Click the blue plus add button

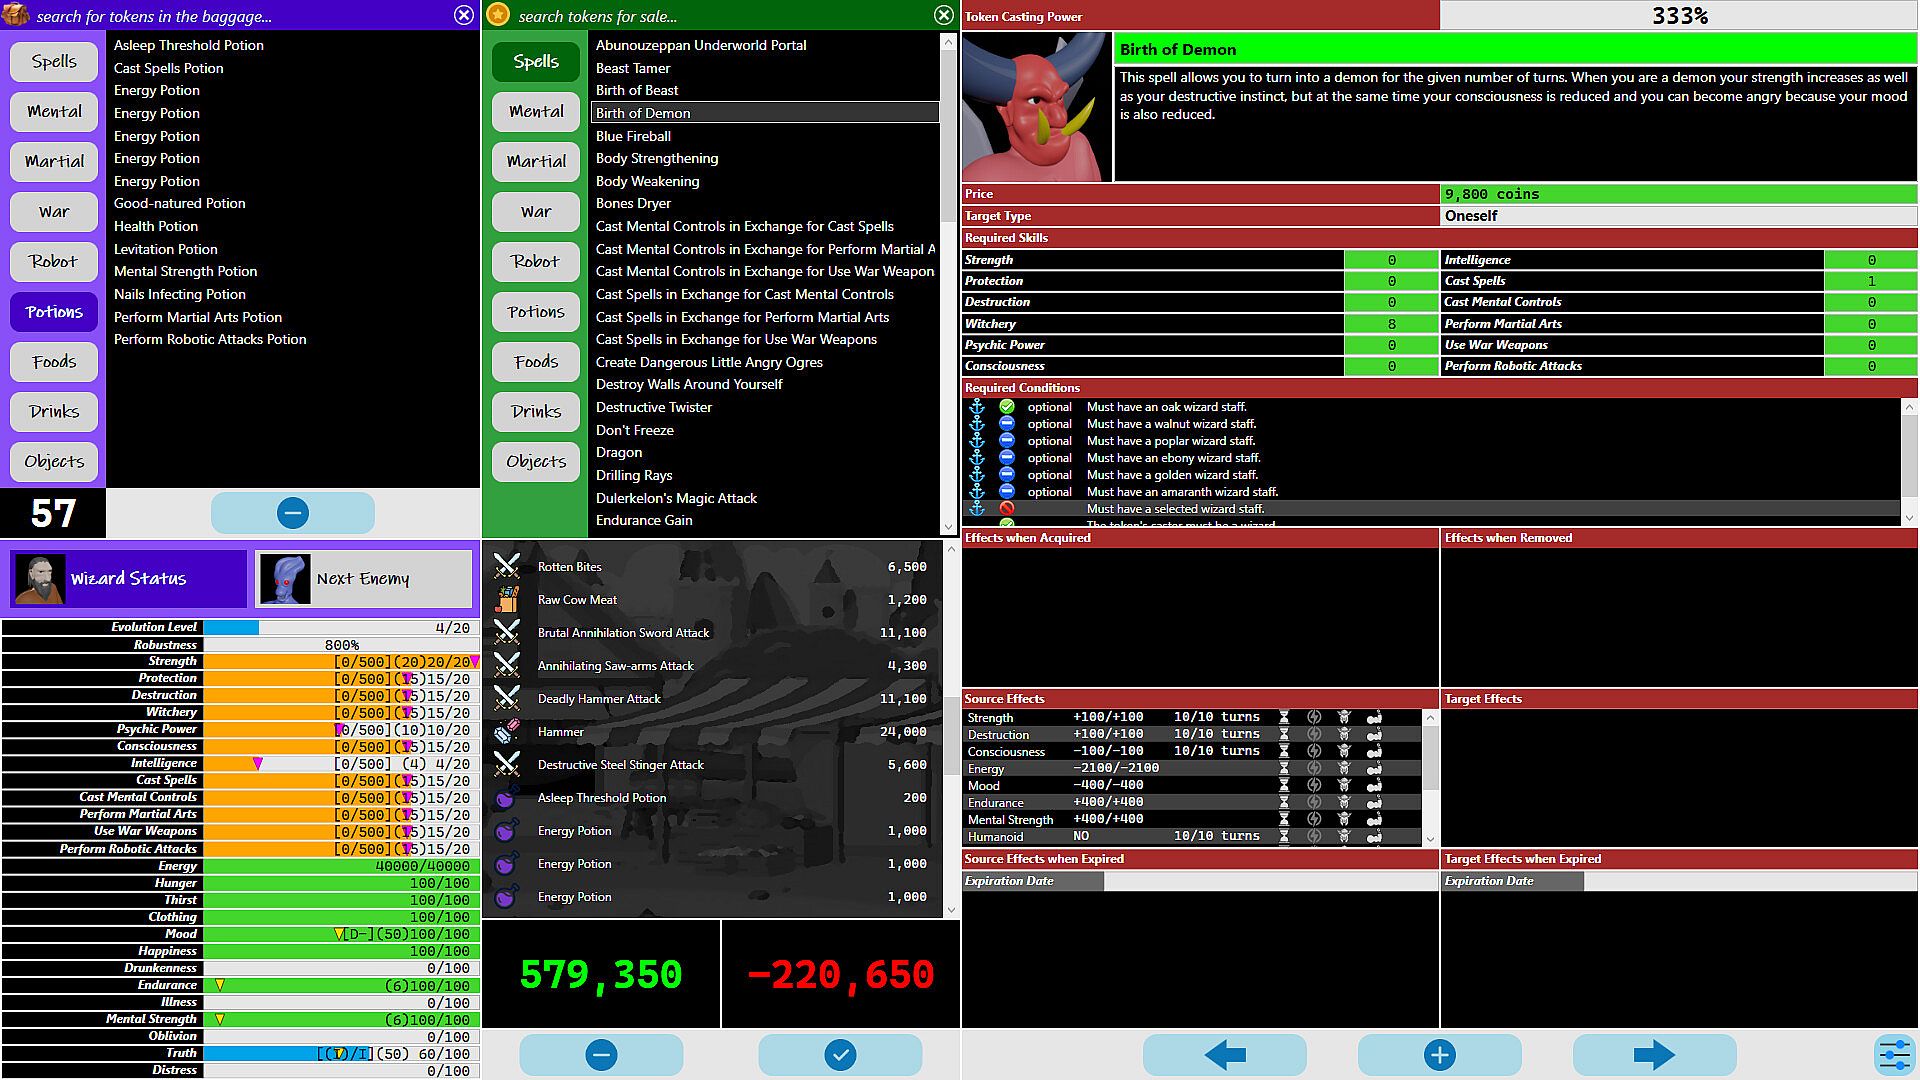coord(1439,1054)
